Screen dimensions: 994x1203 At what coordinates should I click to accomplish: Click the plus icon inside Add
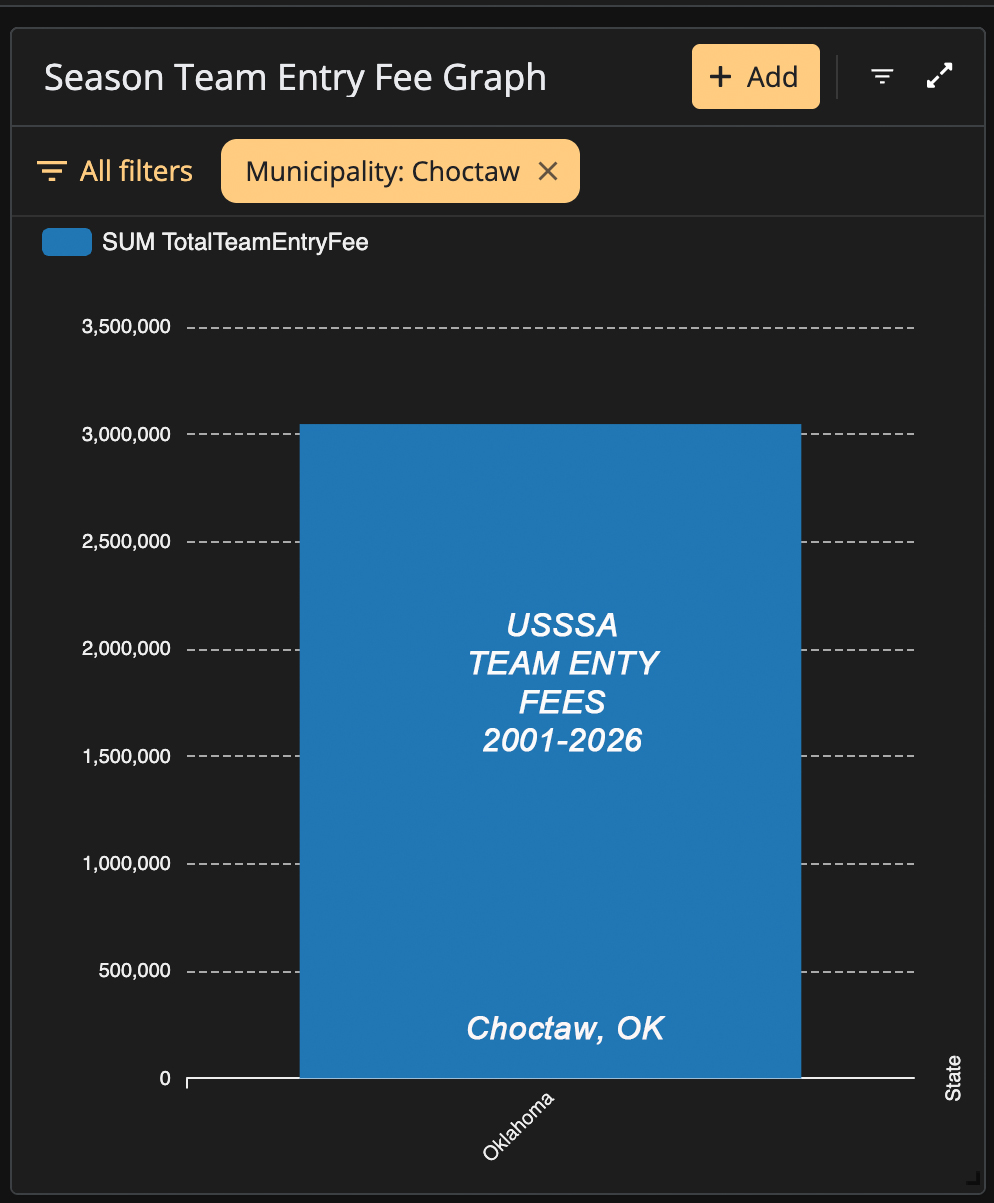pyautogui.click(x=720, y=77)
